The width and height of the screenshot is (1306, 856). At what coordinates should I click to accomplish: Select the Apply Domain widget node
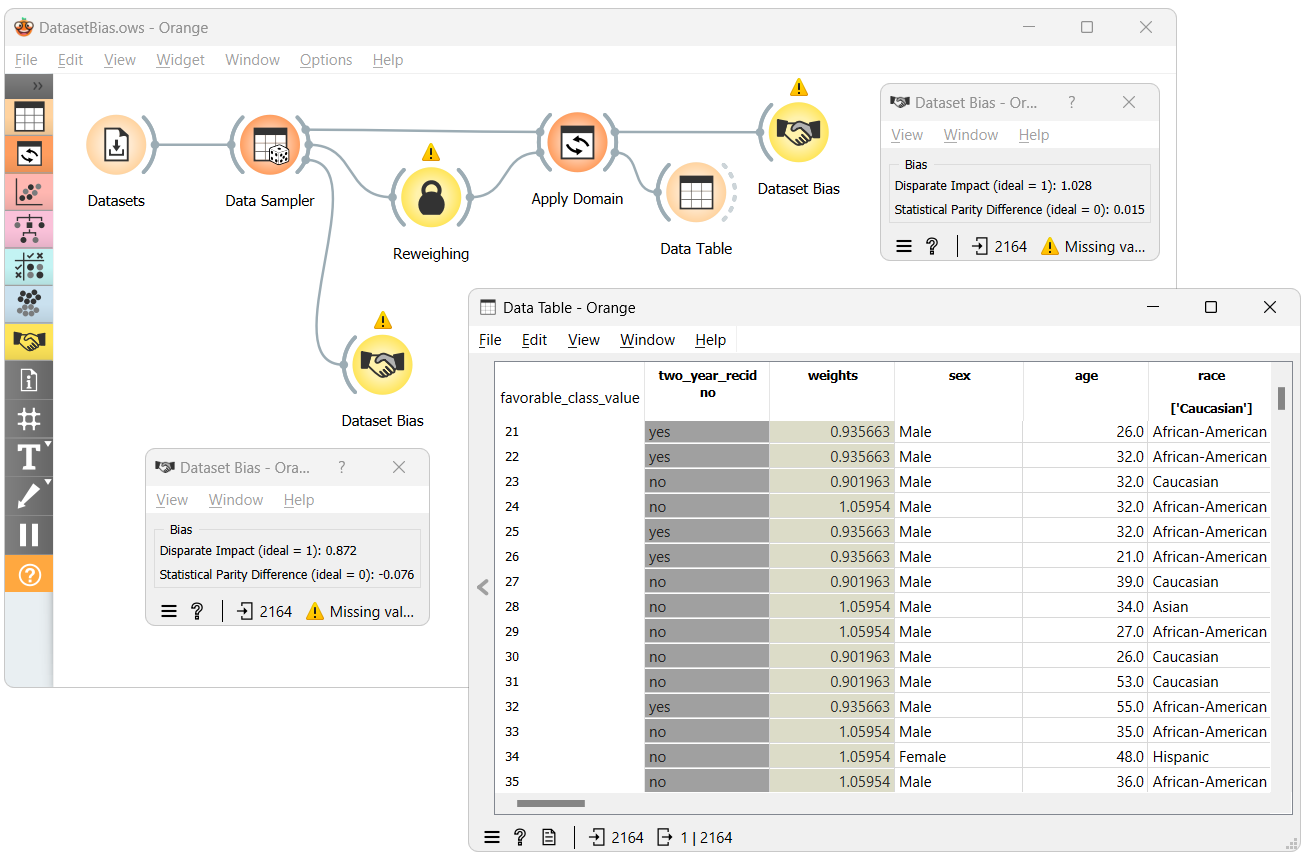coord(577,143)
